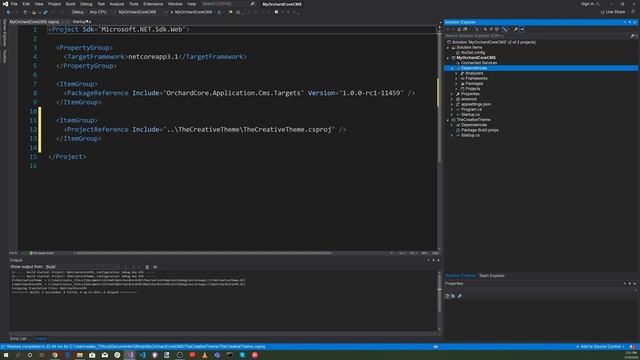Open the MyOrchardCoreCMS startup project dropdown
640x360 pixels.
coord(140,12)
